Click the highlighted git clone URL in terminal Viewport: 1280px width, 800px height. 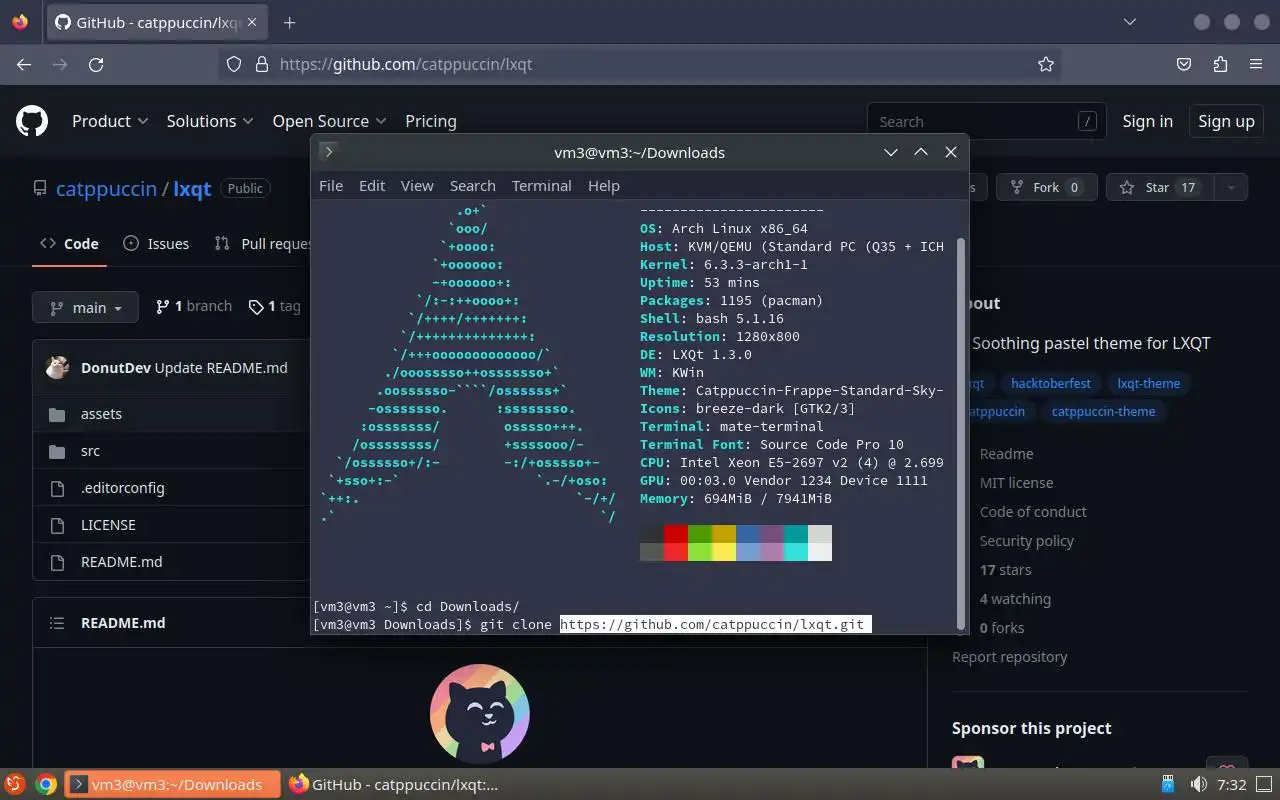tap(715, 624)
